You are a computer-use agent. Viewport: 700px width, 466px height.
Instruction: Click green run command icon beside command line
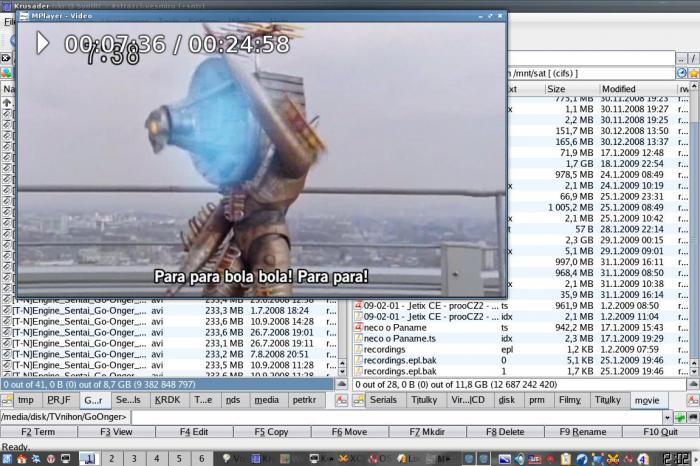tap(680, 417)
